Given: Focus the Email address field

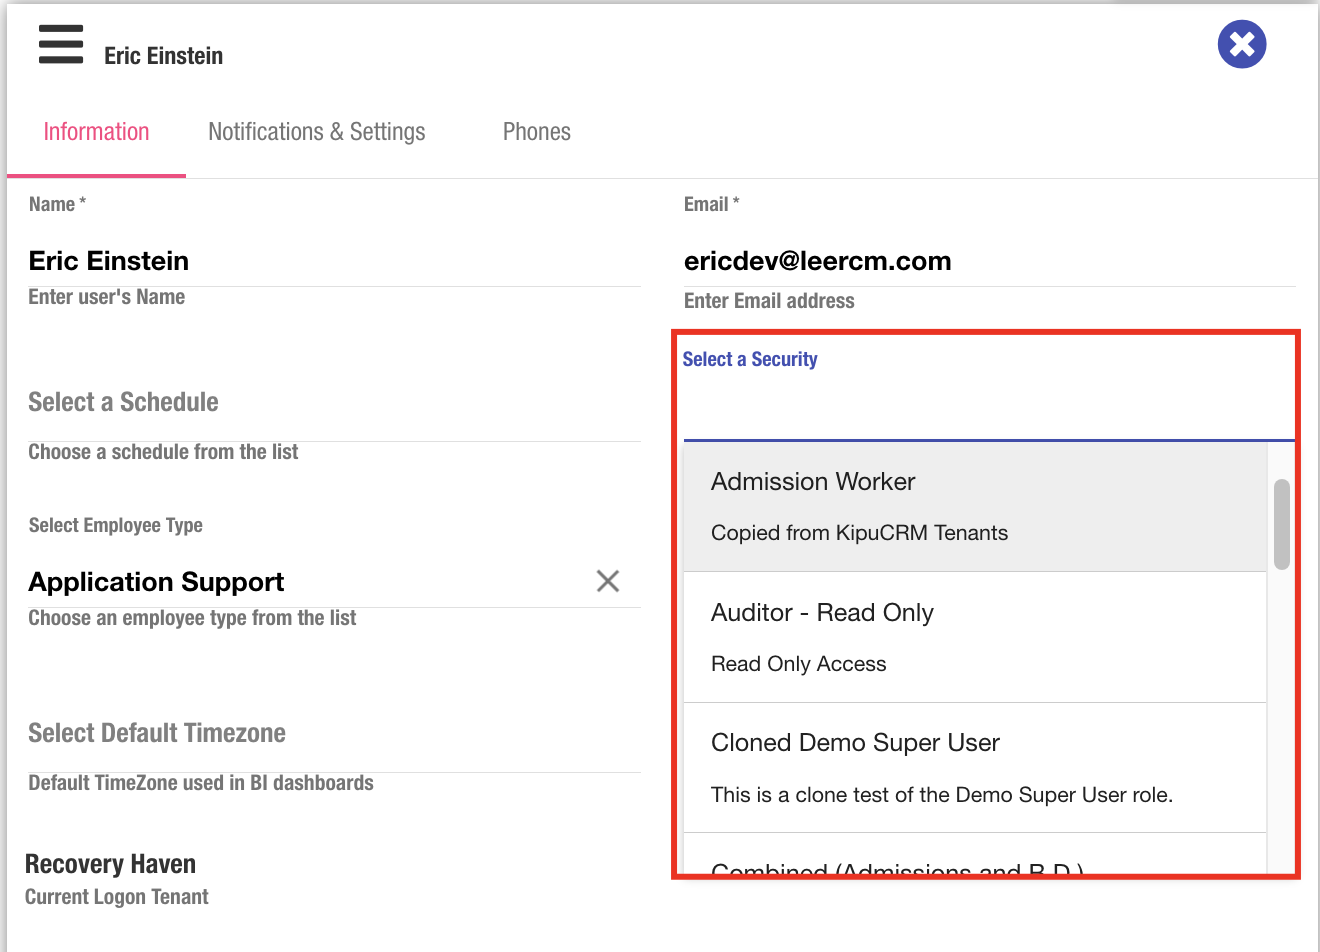Looking at the screenshot, I should [988, 262].
